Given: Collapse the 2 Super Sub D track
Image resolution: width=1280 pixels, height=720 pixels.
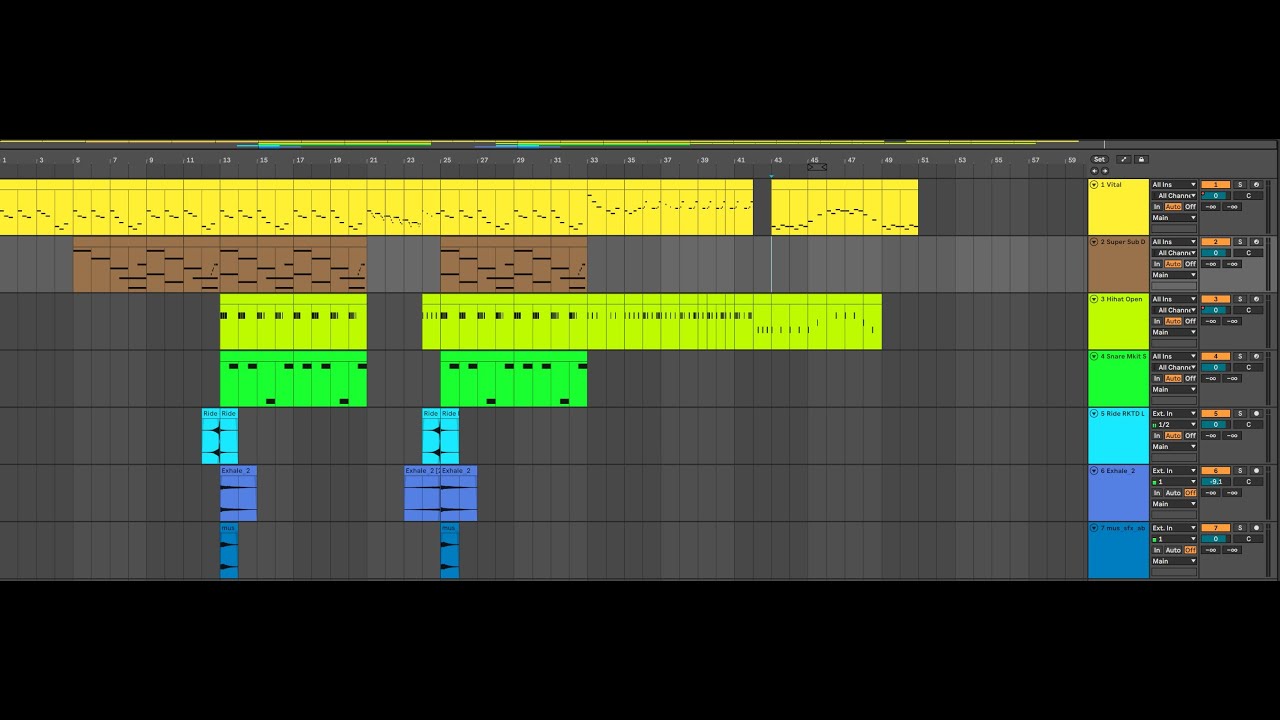Looking at the screenshot, I should [x=1094, y=242].
